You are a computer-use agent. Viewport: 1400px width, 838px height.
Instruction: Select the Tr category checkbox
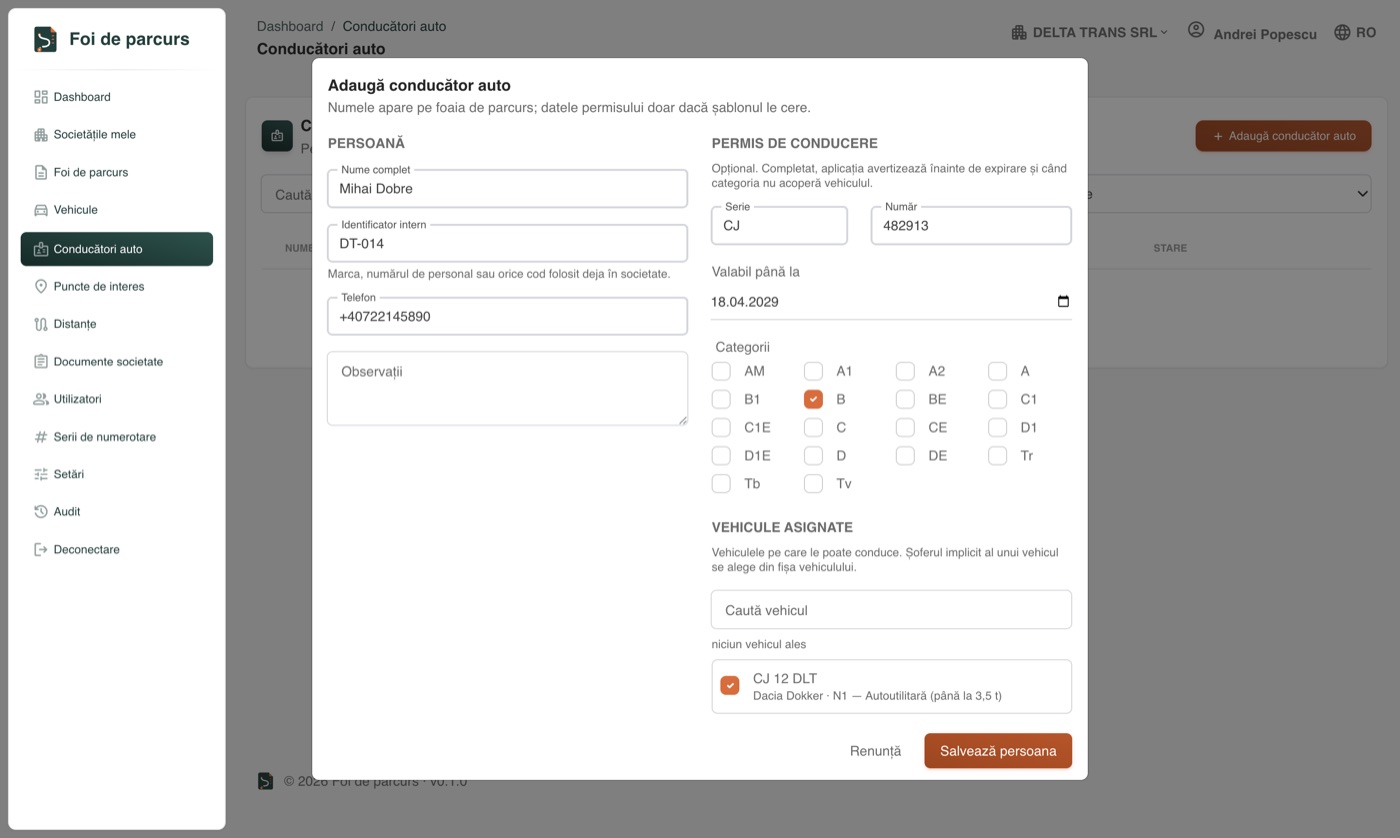tap(997, 455)
